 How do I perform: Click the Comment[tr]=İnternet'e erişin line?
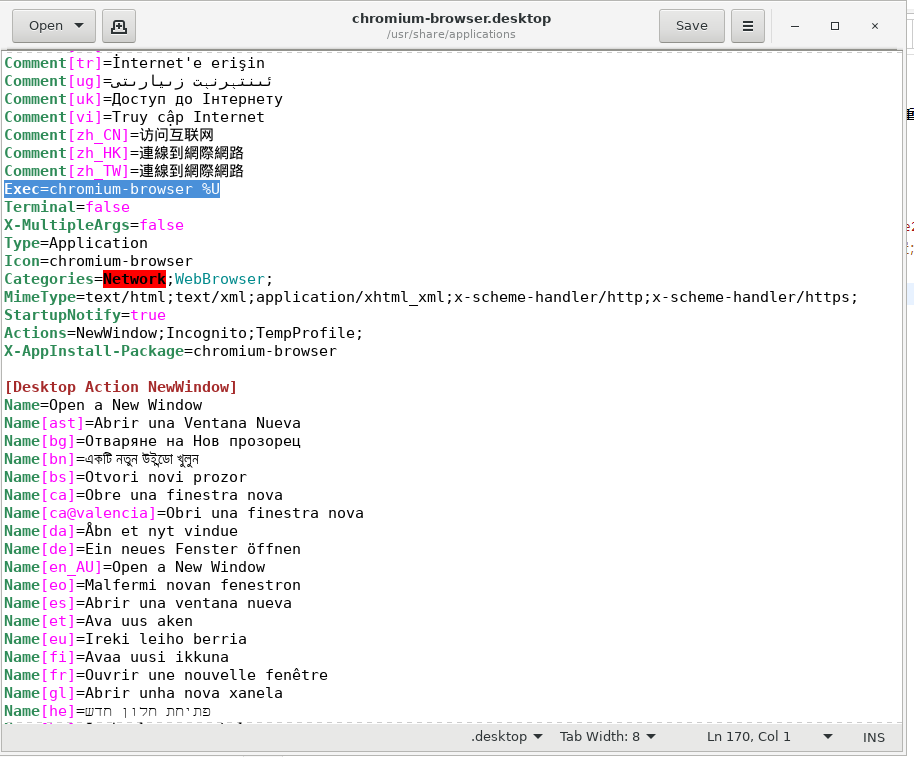pyautogui.click(x=135, y=63)
